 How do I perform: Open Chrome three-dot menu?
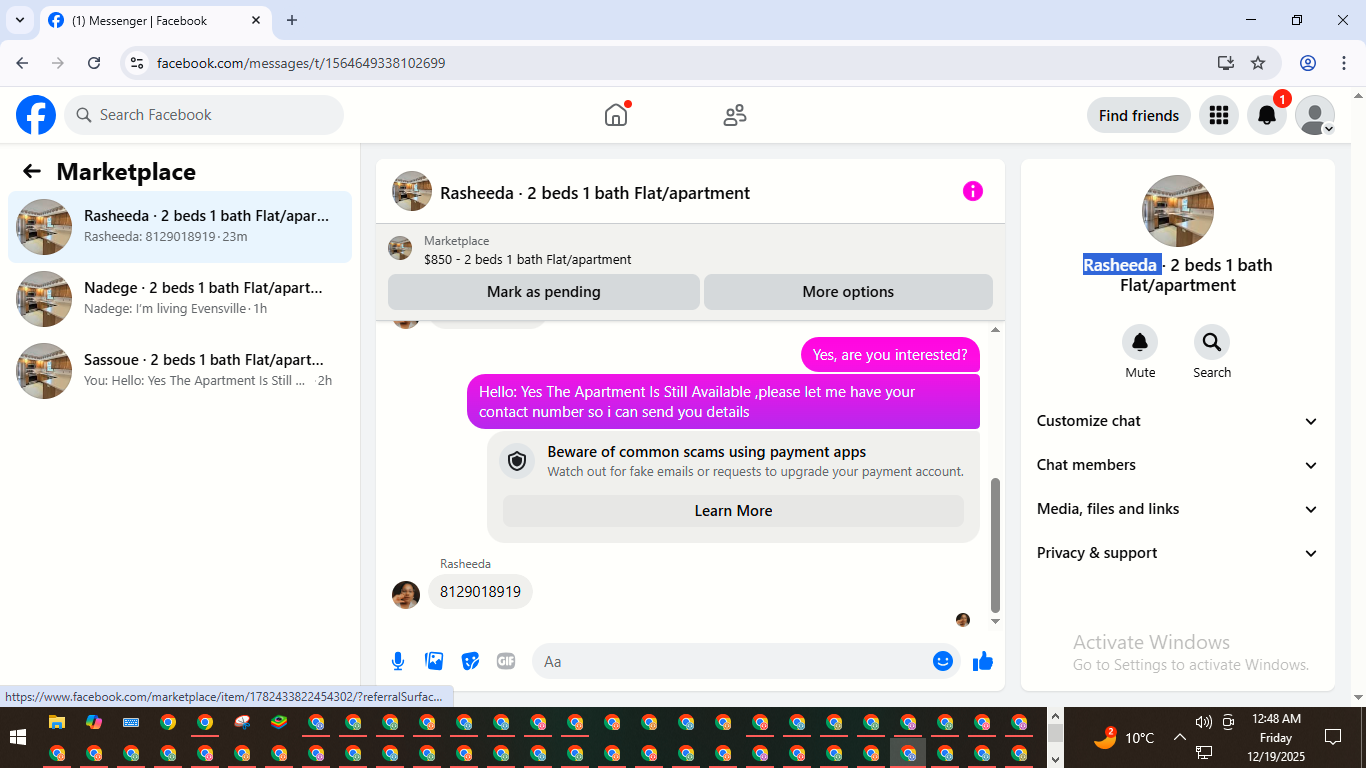pos(1343,63)
